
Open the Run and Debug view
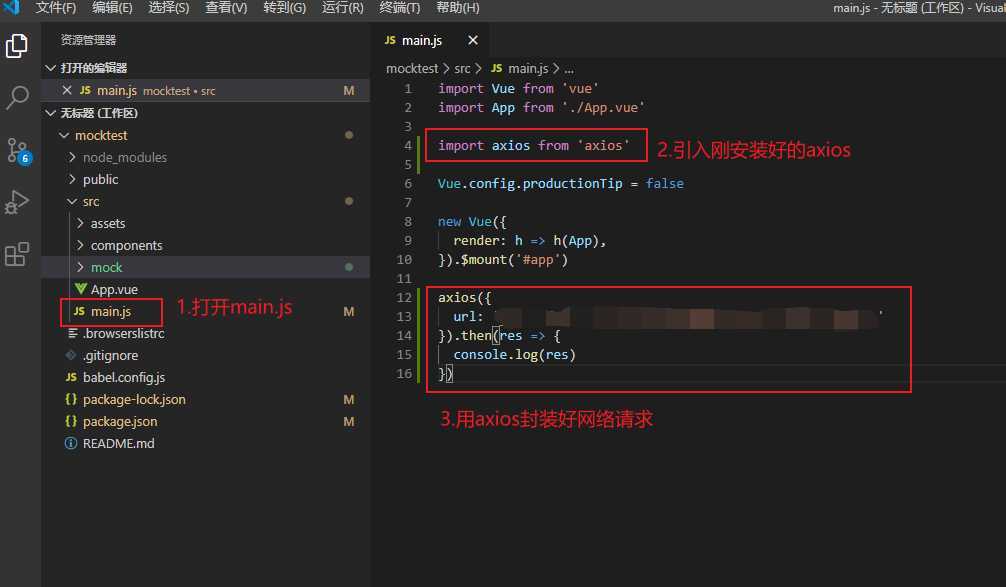(x=17, y=202)
